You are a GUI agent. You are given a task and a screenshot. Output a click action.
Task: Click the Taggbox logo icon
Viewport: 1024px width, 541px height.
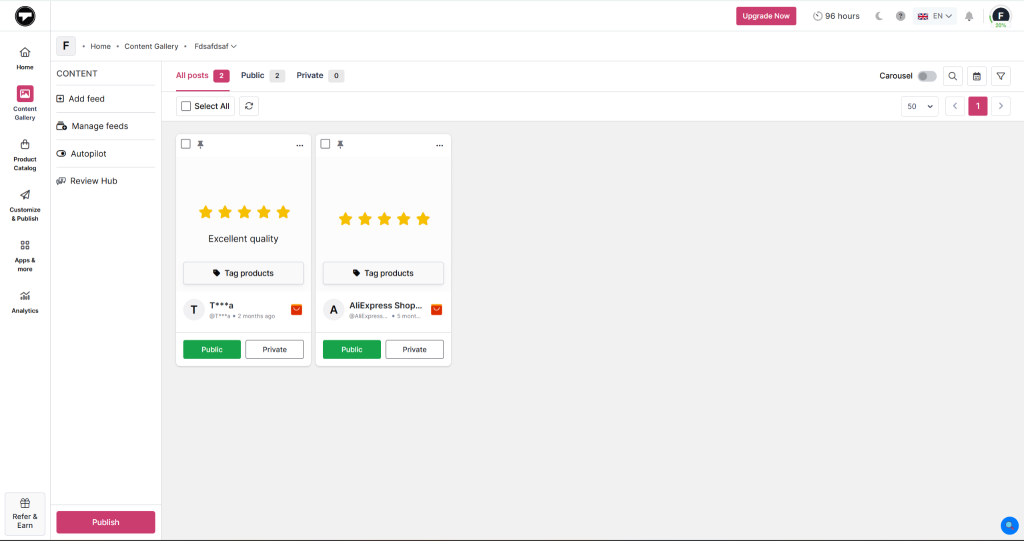(25, 16)
